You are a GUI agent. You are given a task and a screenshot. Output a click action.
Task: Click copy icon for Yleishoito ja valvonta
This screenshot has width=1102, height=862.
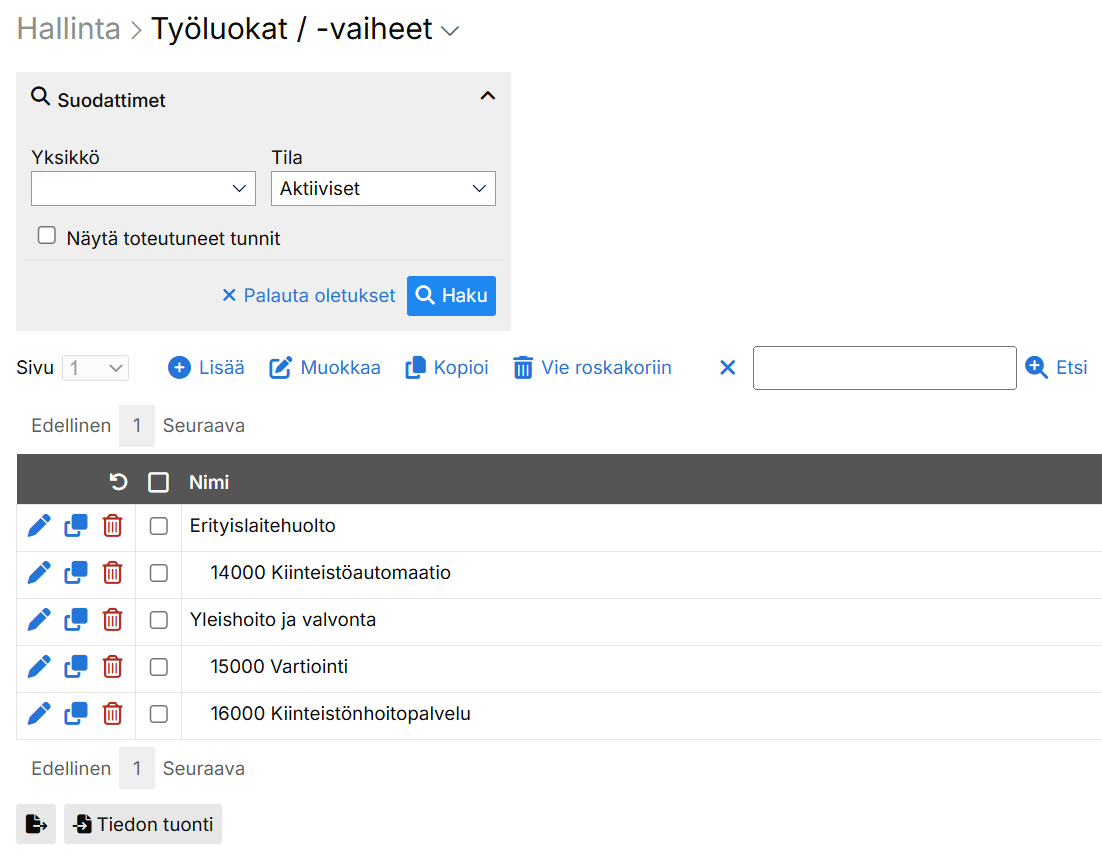(76, 620)
